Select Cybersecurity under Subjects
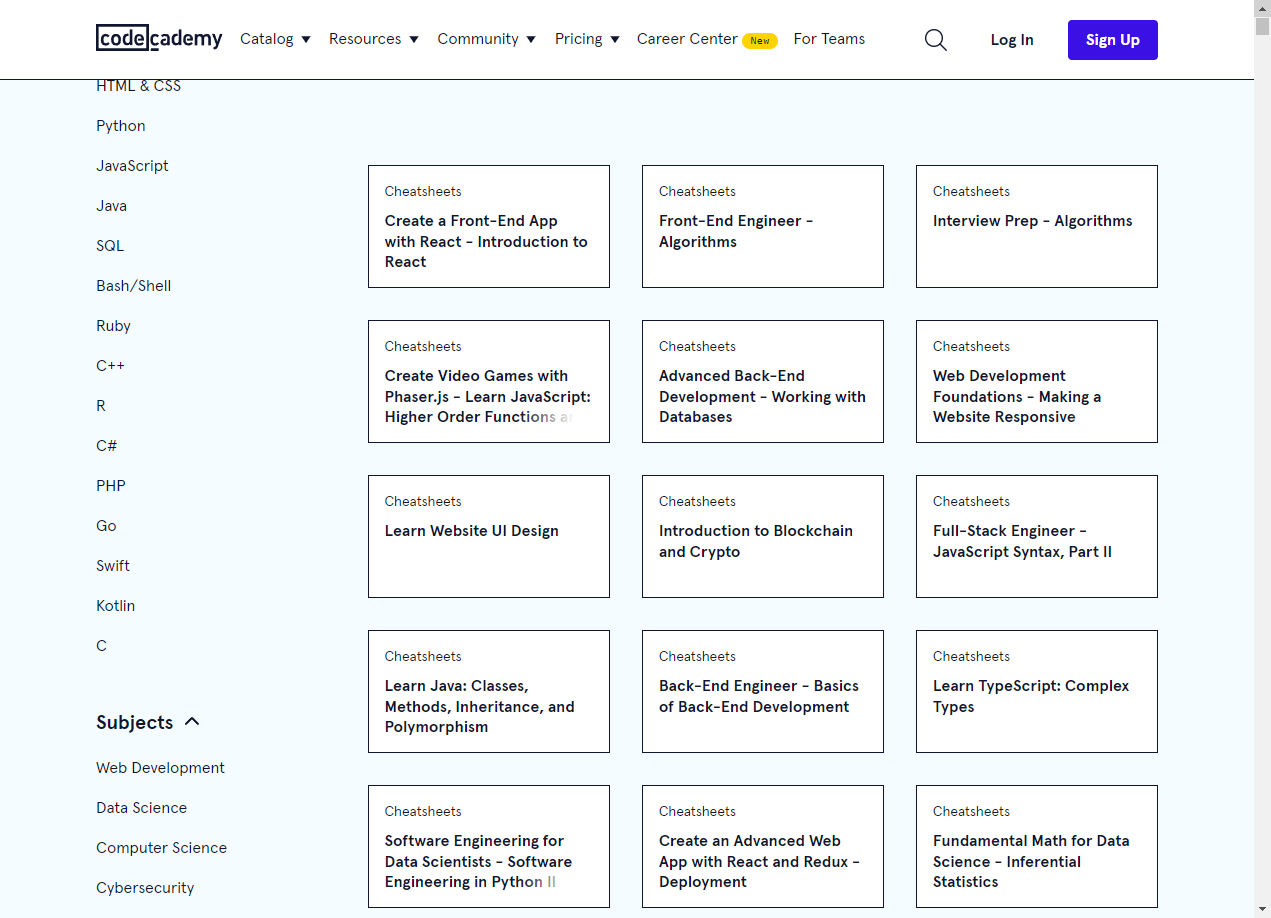 145,888
